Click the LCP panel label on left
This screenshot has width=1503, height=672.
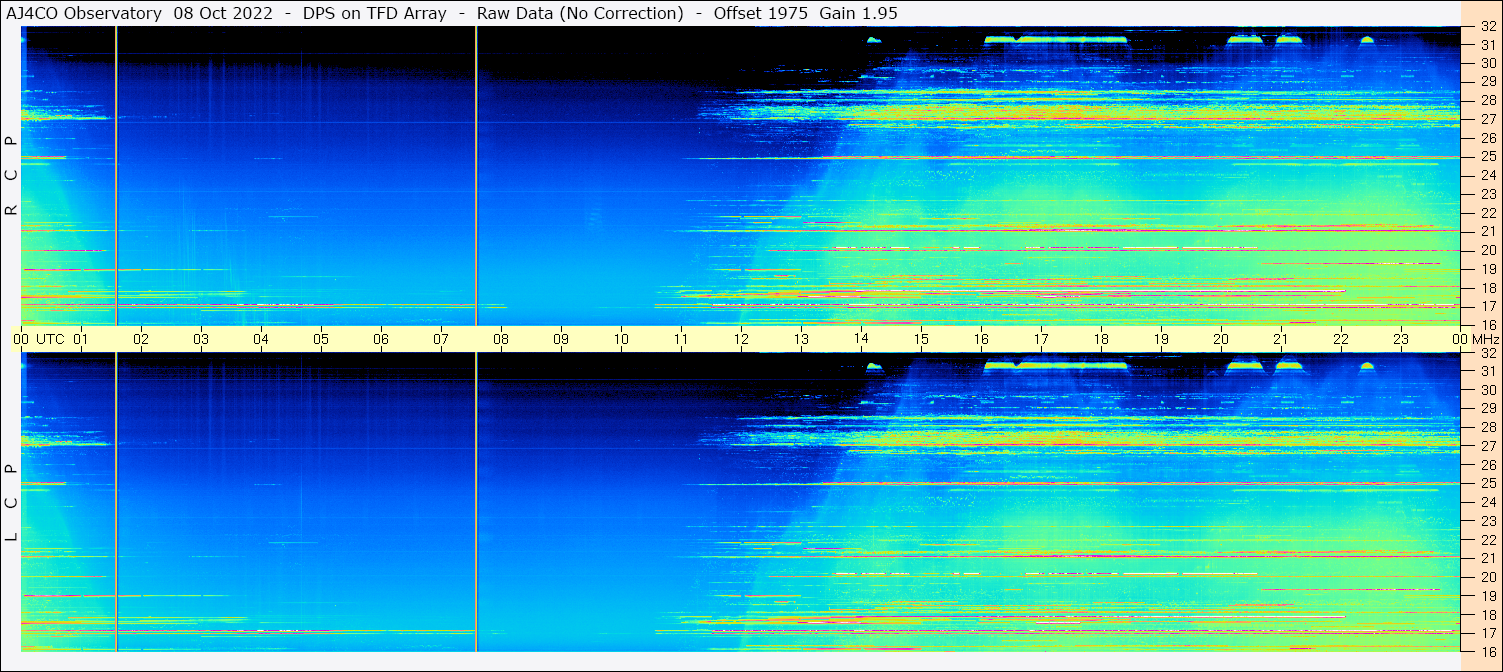point(12,502)
